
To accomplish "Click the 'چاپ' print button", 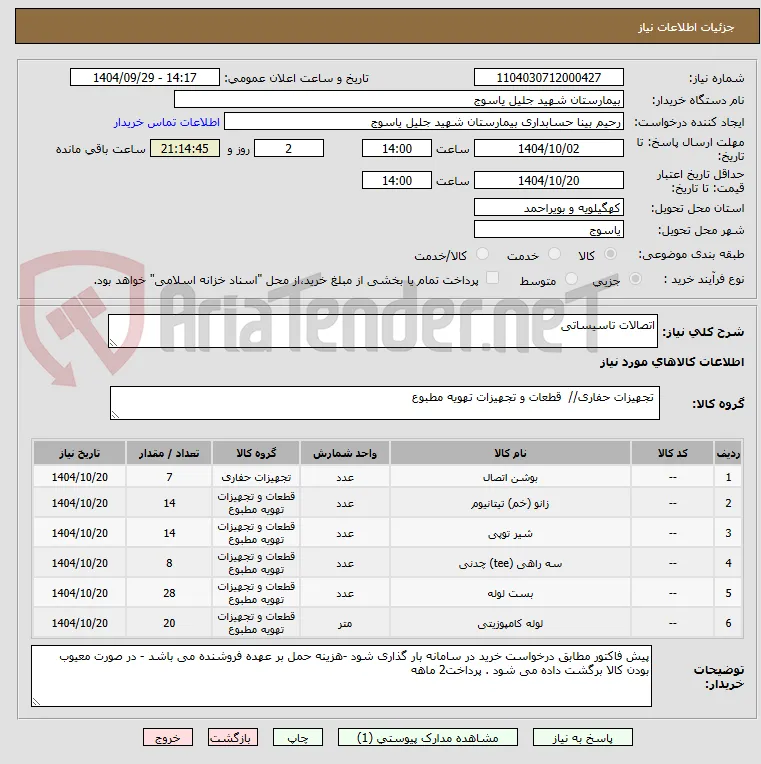I will coord(298,737).
